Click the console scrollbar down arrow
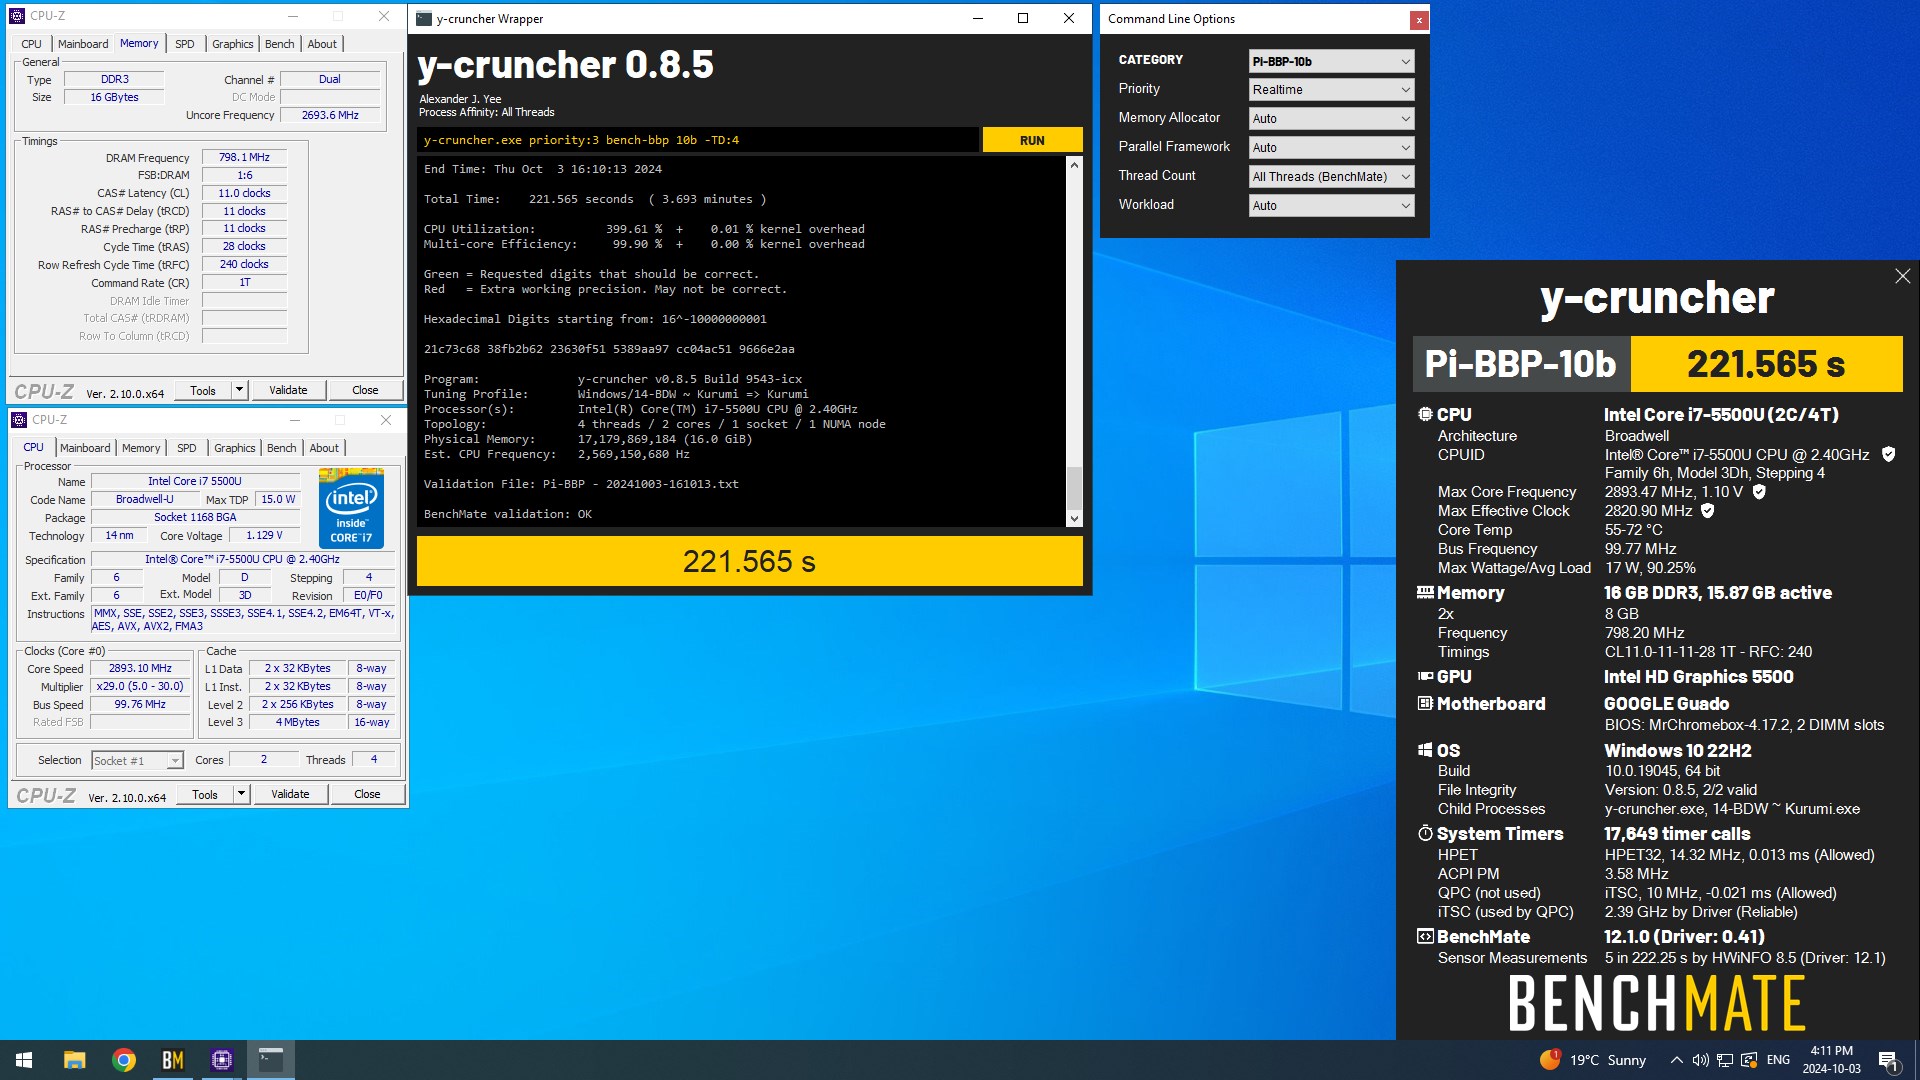 [1074, 518]
